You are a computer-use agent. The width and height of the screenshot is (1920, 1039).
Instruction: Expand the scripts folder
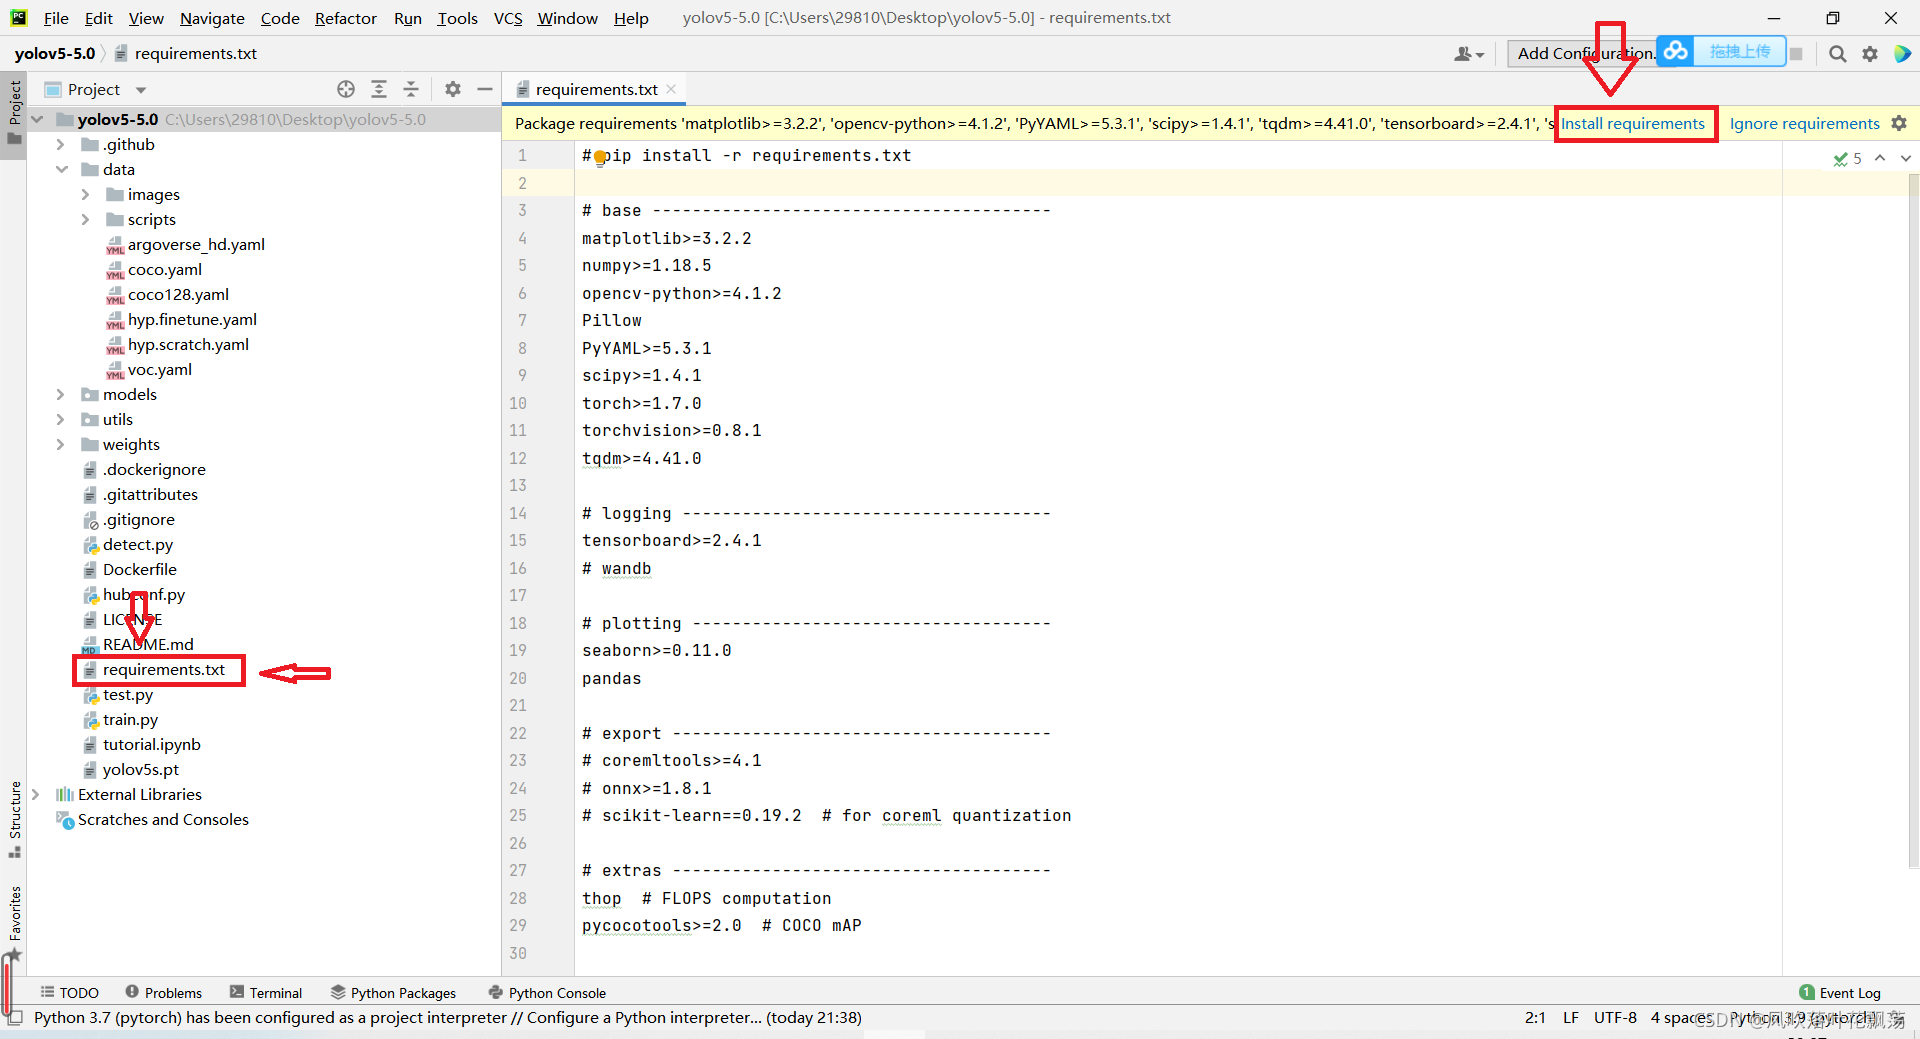(x=86, y=219)
